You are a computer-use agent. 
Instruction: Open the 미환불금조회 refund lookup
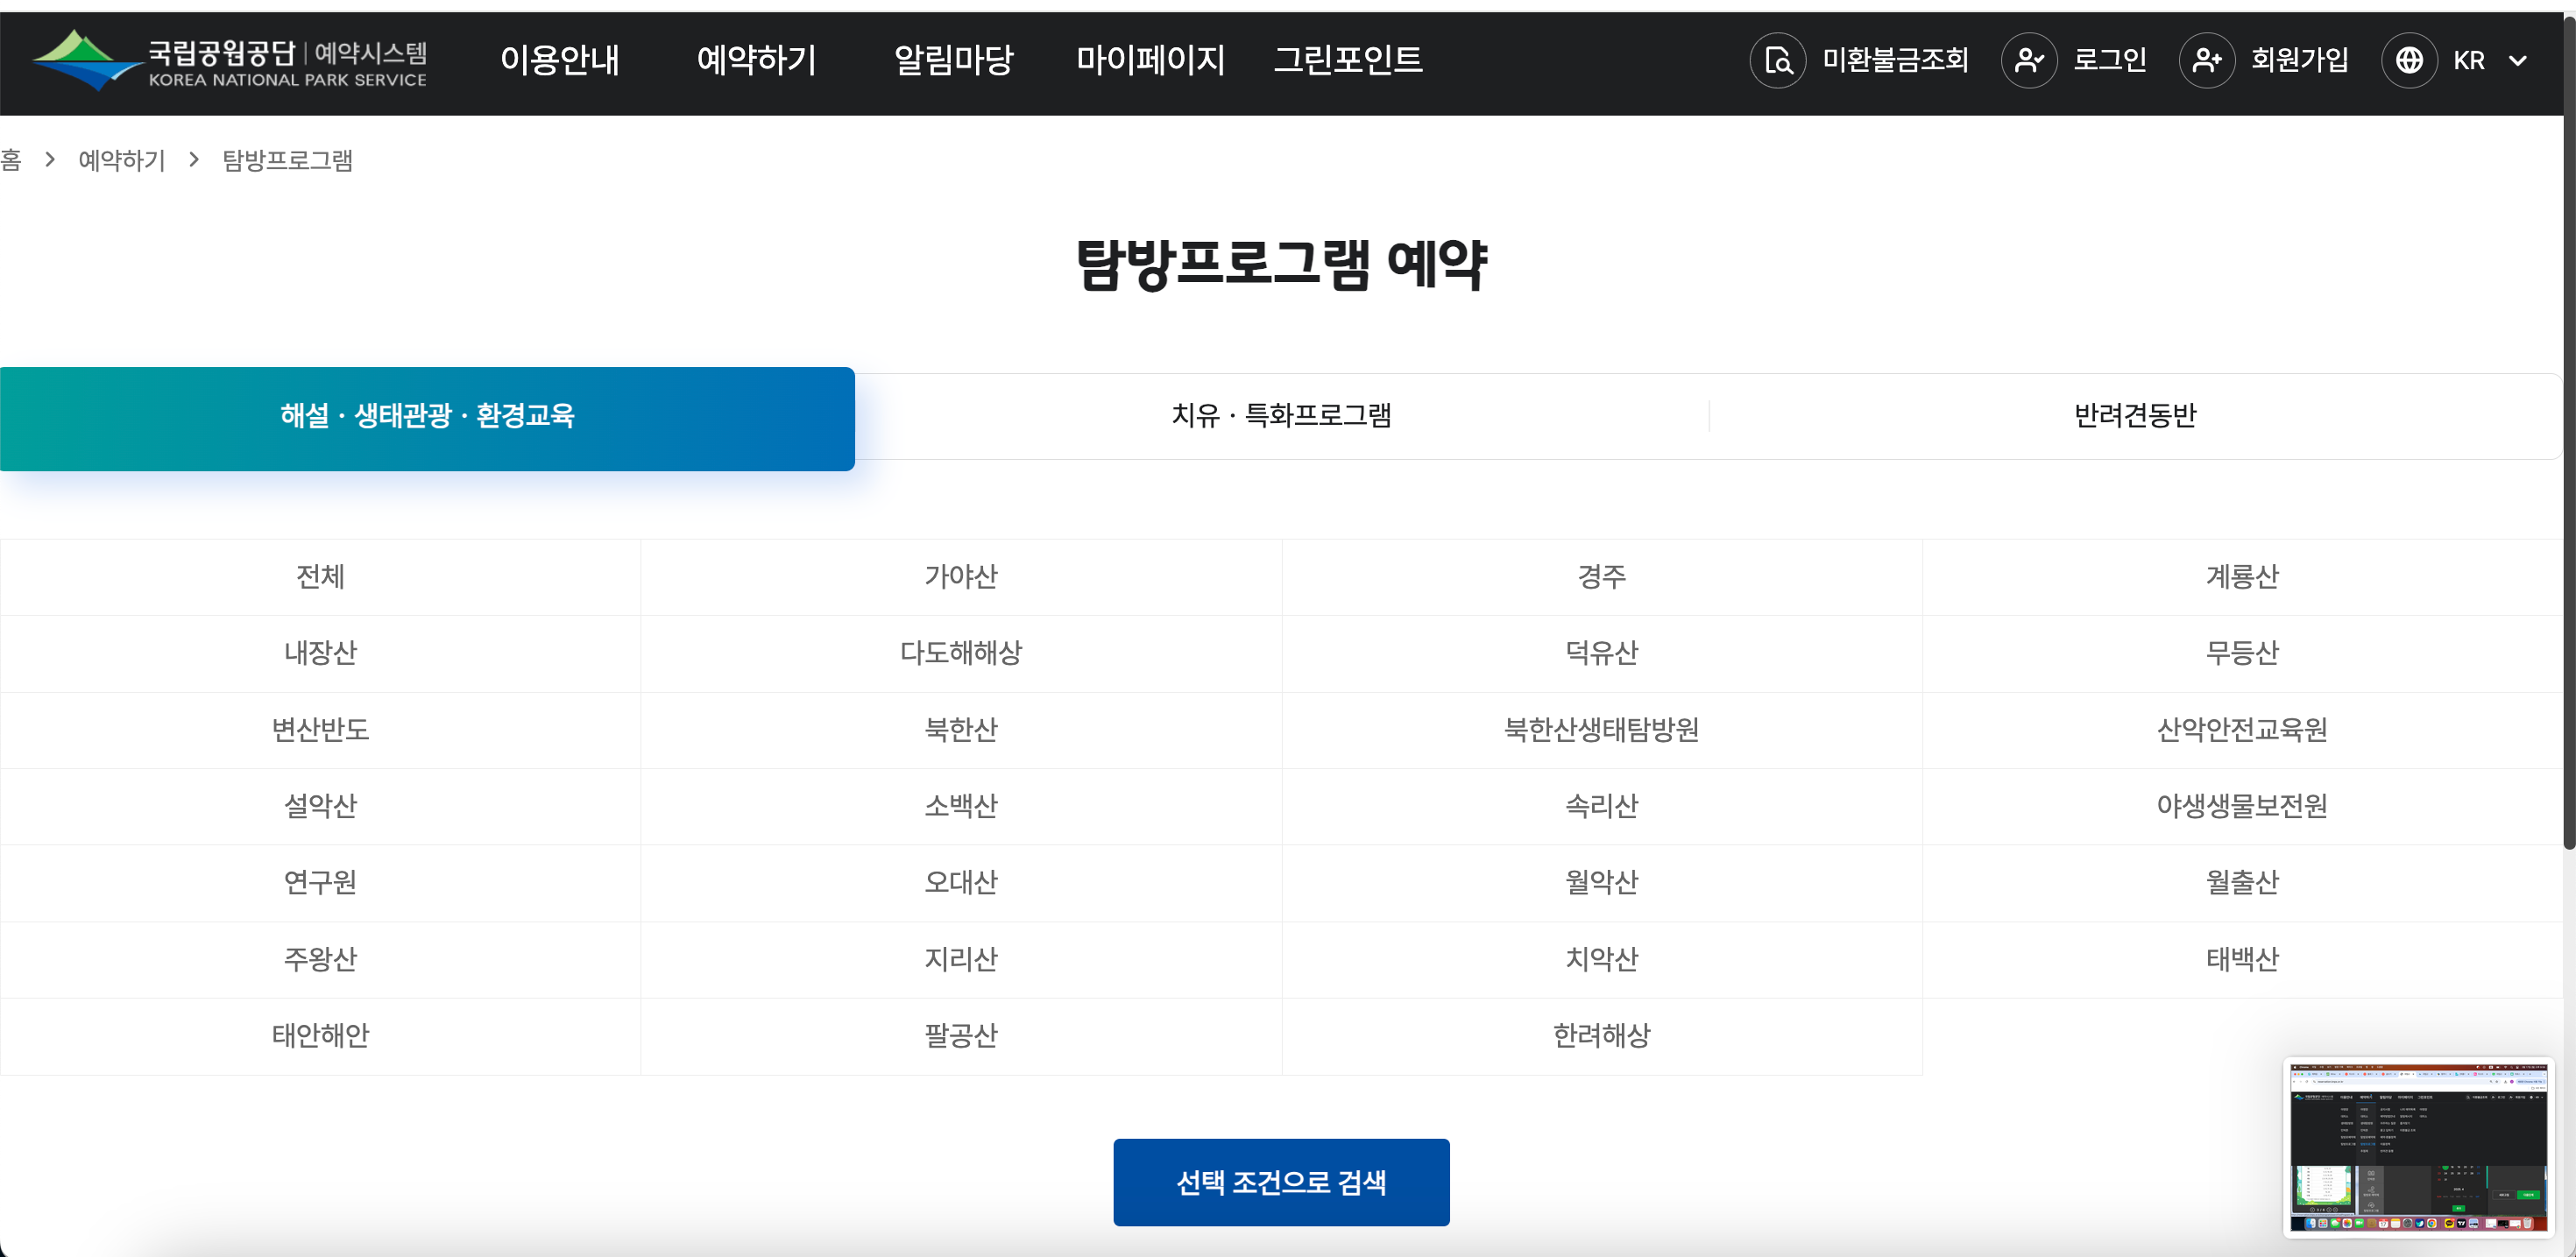tap(1894, 60)
